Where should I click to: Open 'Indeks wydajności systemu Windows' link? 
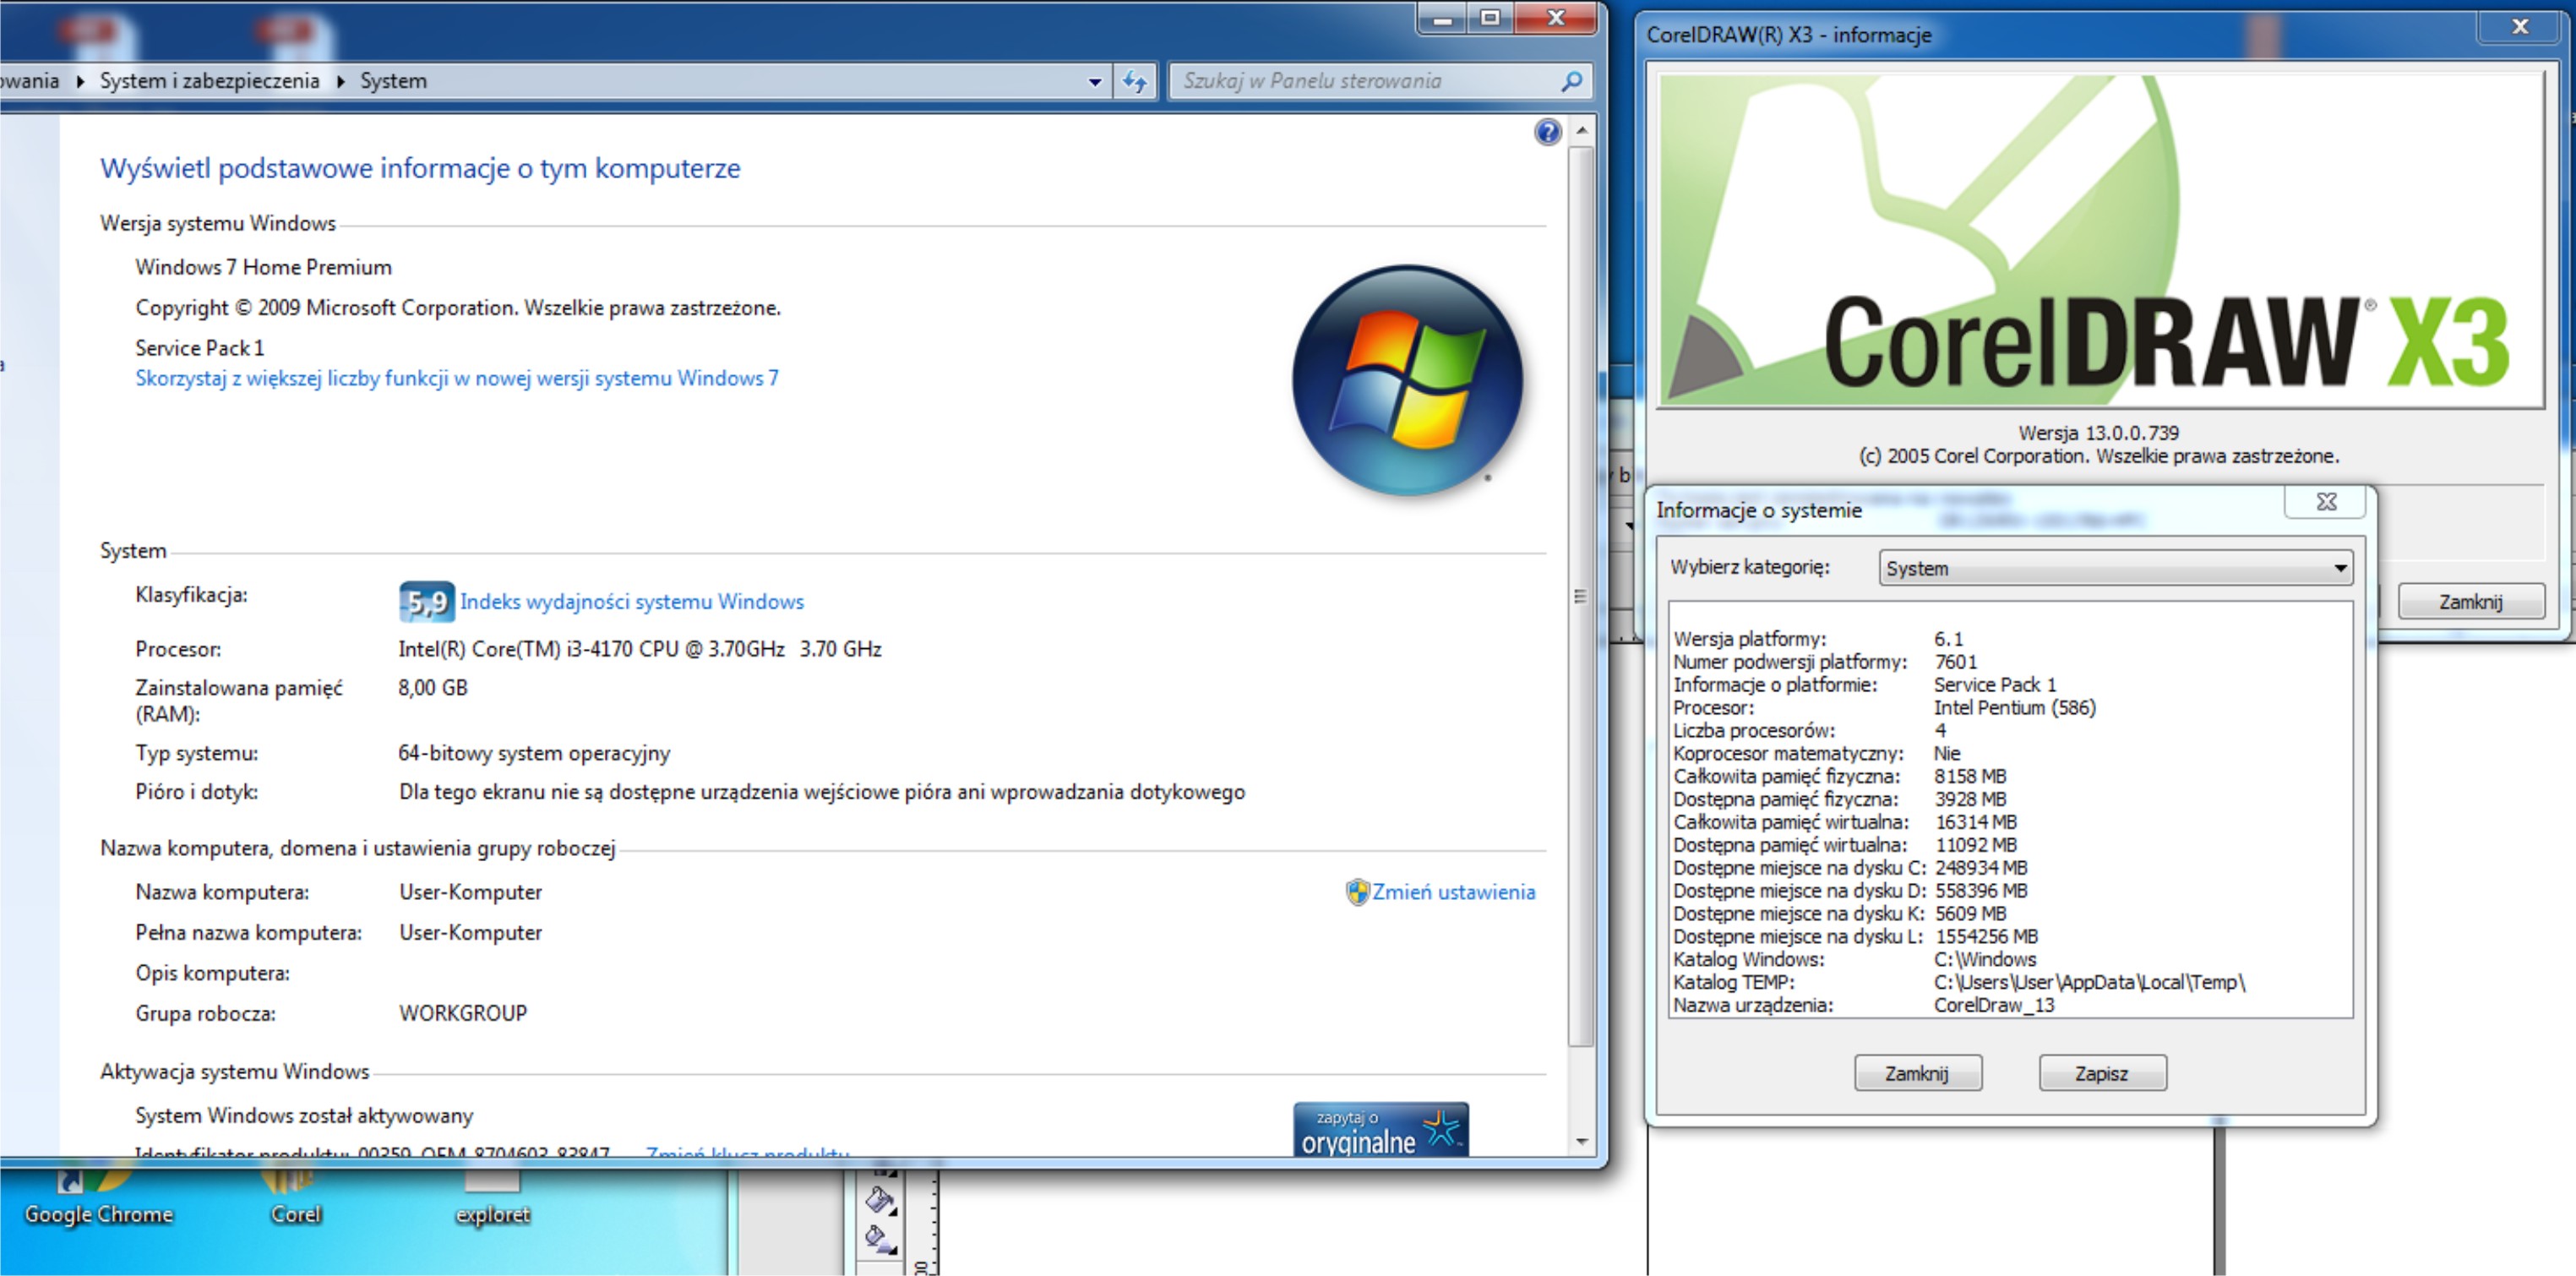tap(631, 601)
